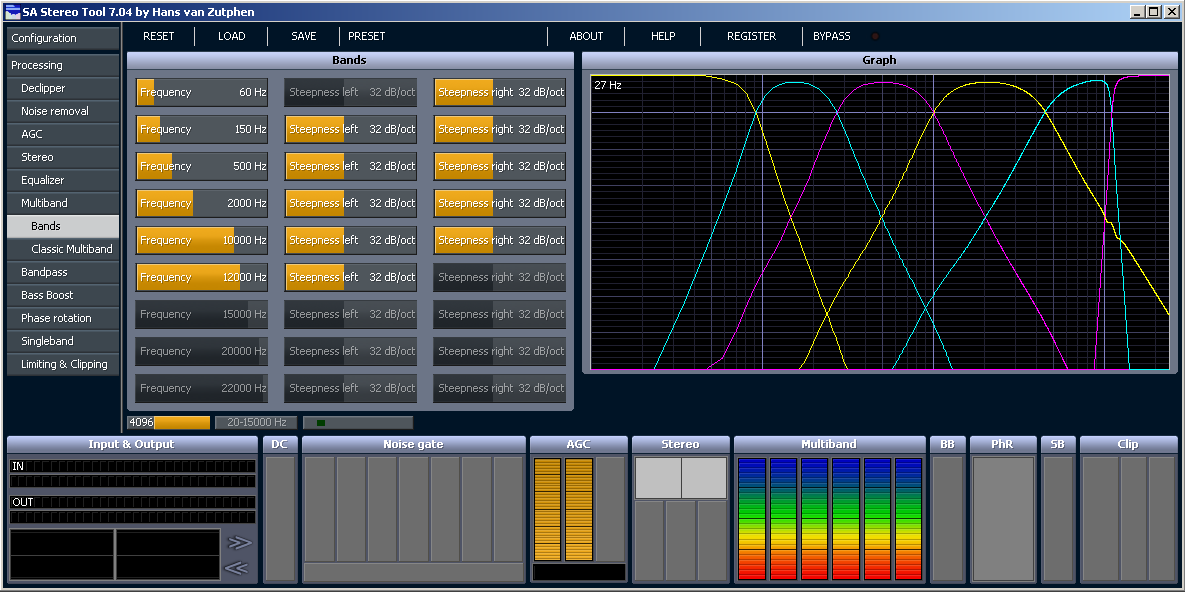Screen dimensions: 1185x592
Task: Click the SB meter panel header
Action: tap(1057, 445)
